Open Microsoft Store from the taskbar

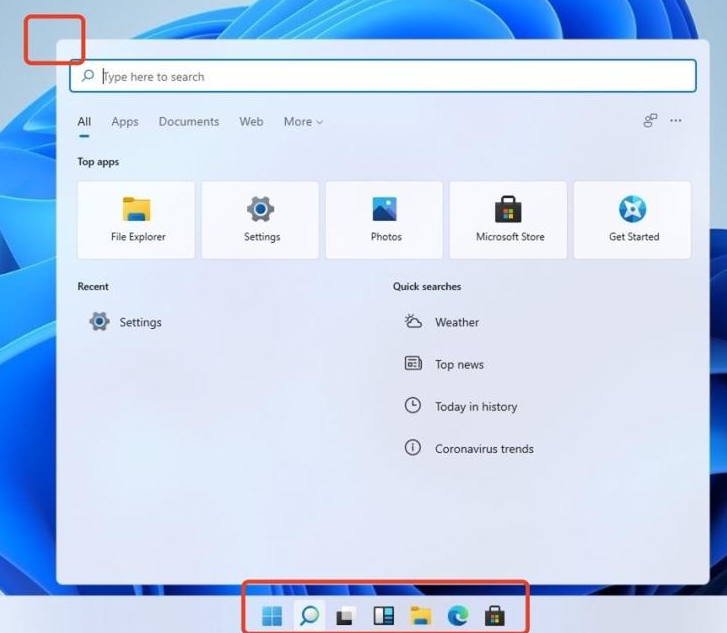click(494, 616)
